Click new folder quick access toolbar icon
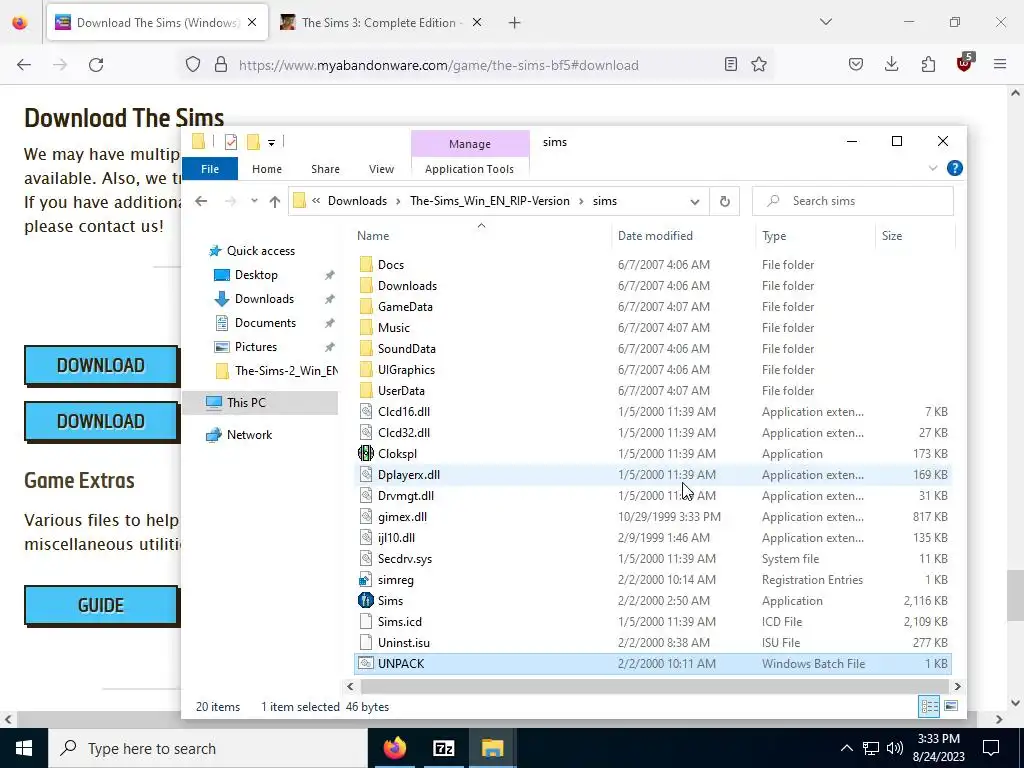 [253, 142]
